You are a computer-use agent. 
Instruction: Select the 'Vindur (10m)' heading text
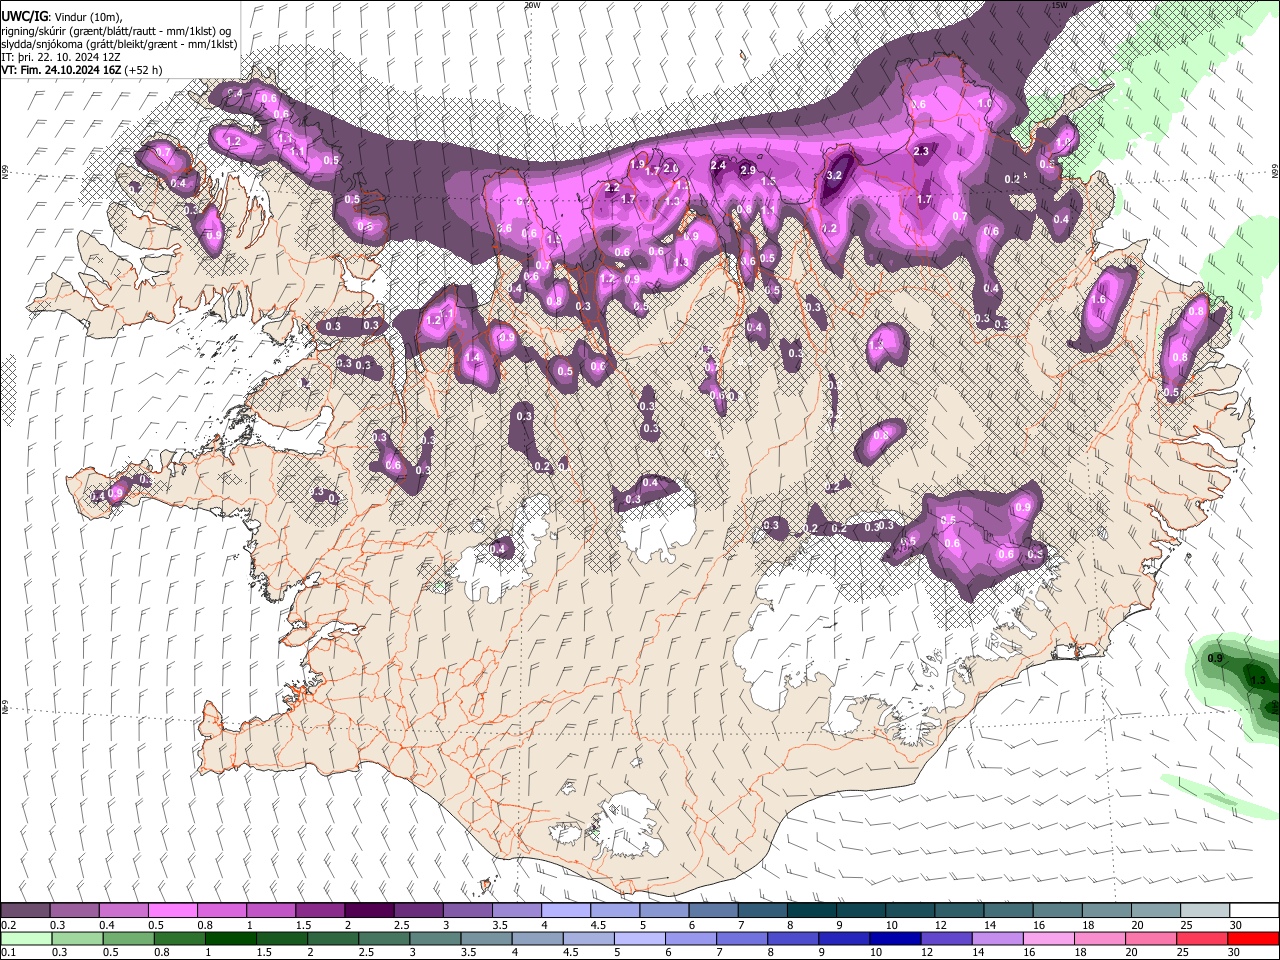(87, 17)
